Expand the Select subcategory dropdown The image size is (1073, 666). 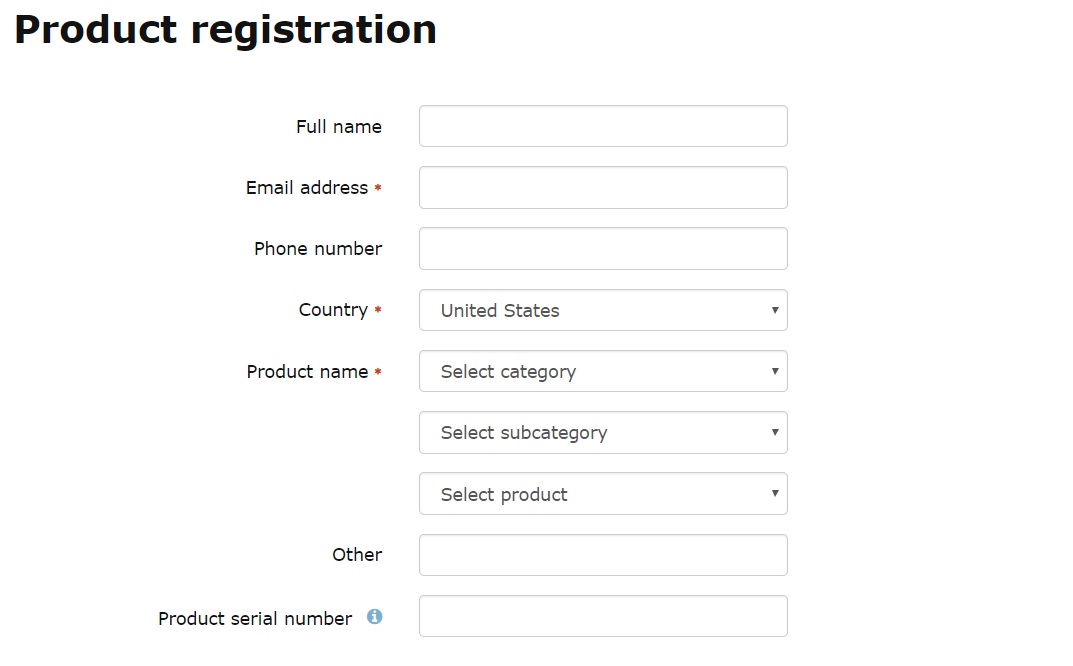[x=603, y=433]
